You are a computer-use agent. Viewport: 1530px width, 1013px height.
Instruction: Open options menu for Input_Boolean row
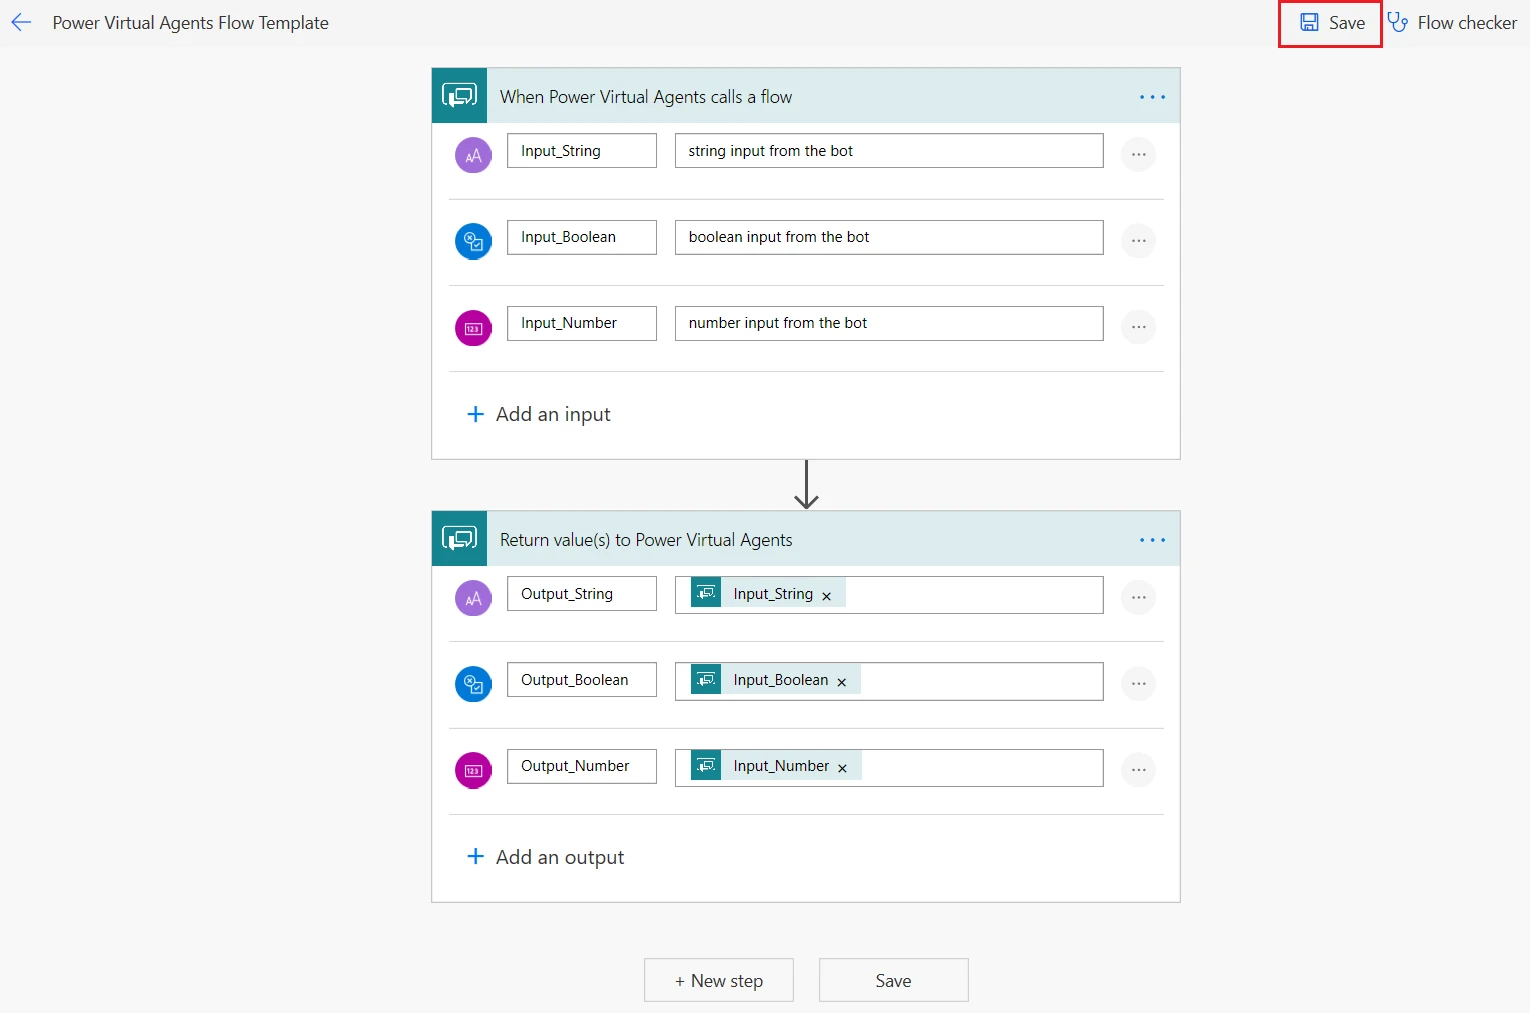(1138, 241)
